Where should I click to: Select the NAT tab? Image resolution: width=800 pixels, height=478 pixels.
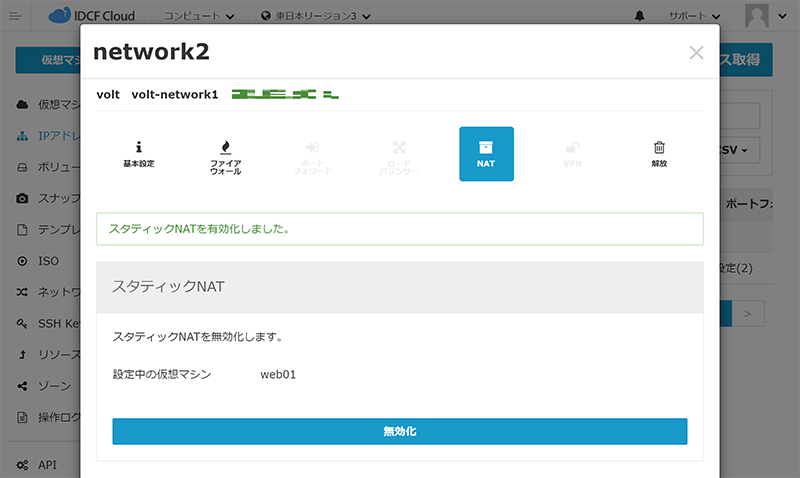tap(486, 153)
